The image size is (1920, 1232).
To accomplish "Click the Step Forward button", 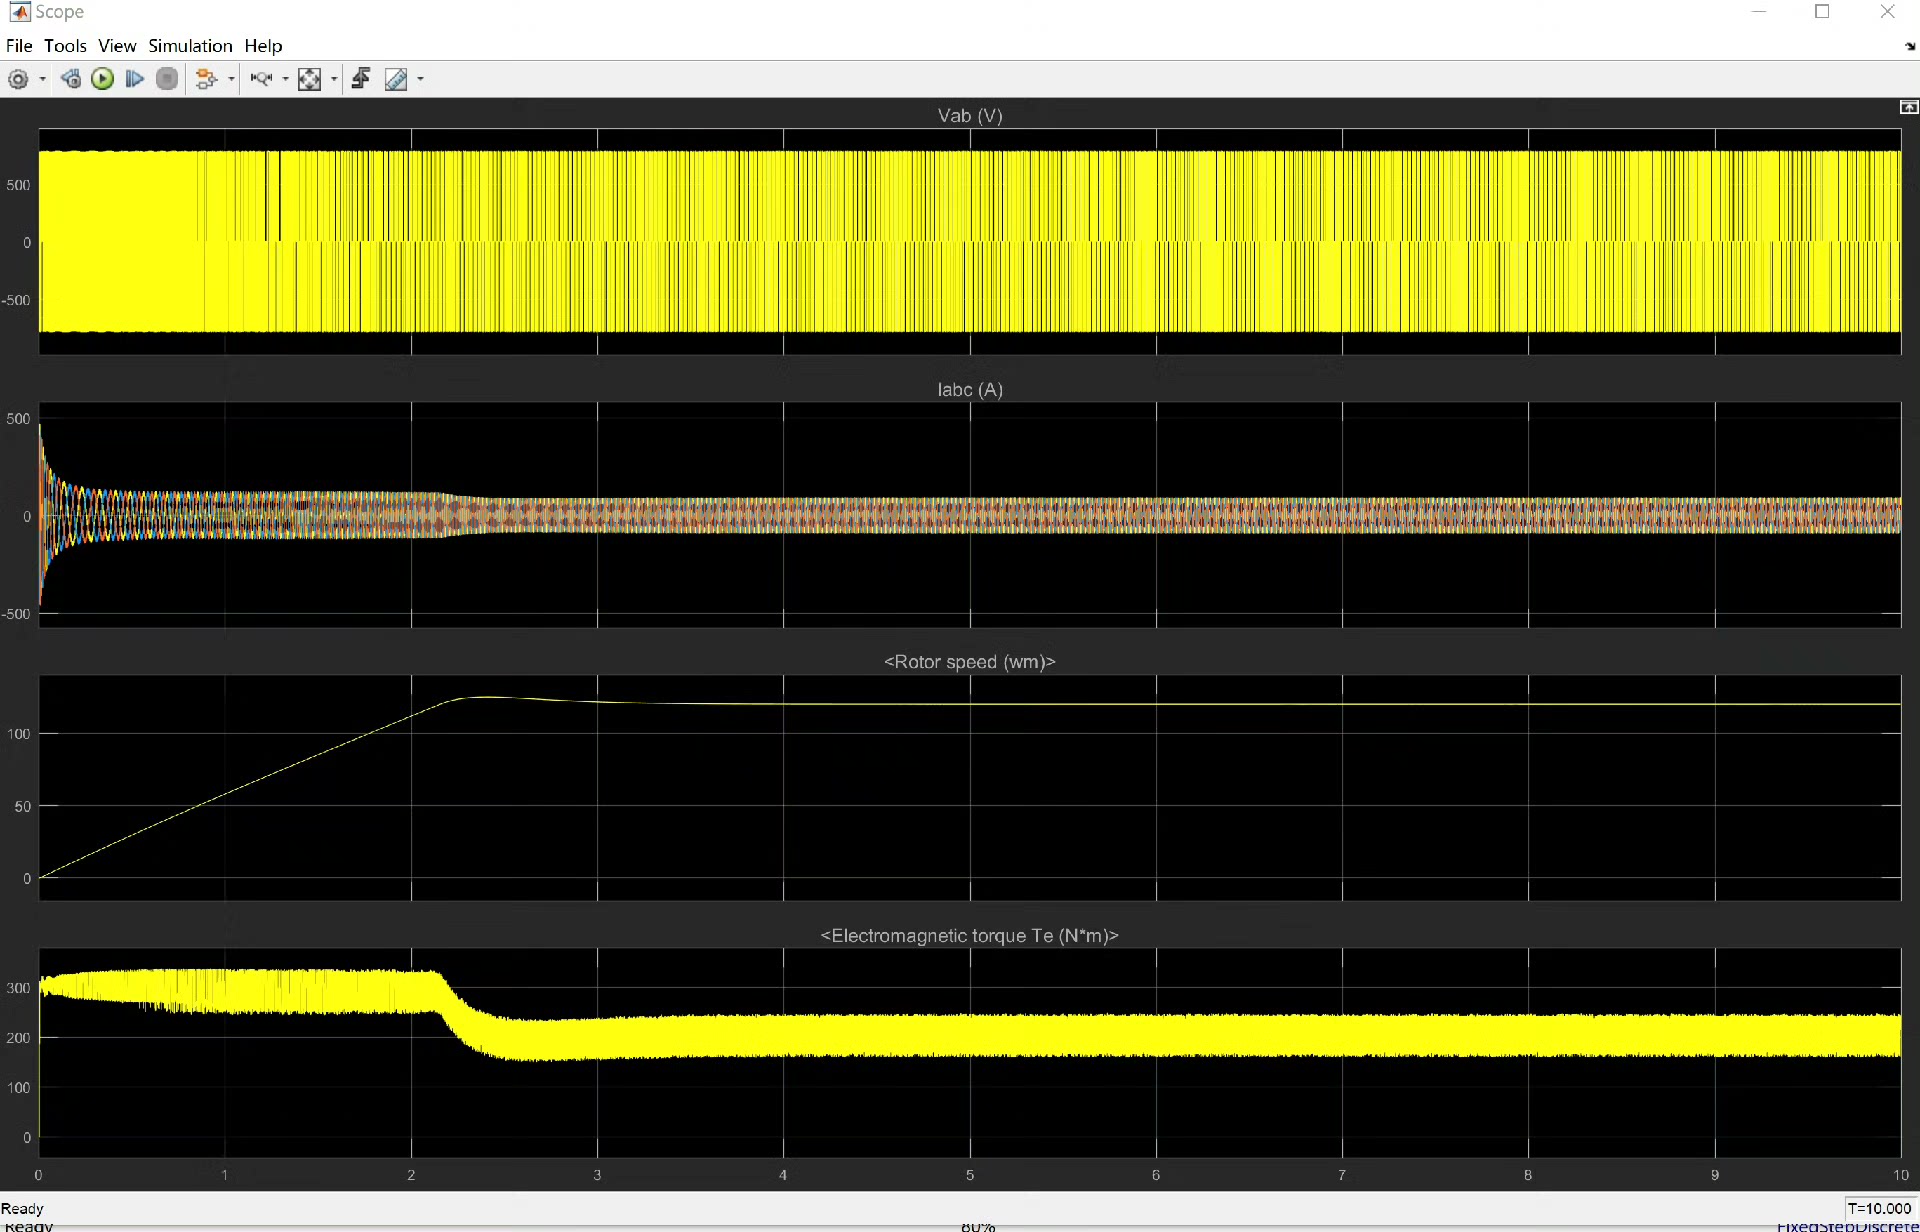I will pos(135,79).
